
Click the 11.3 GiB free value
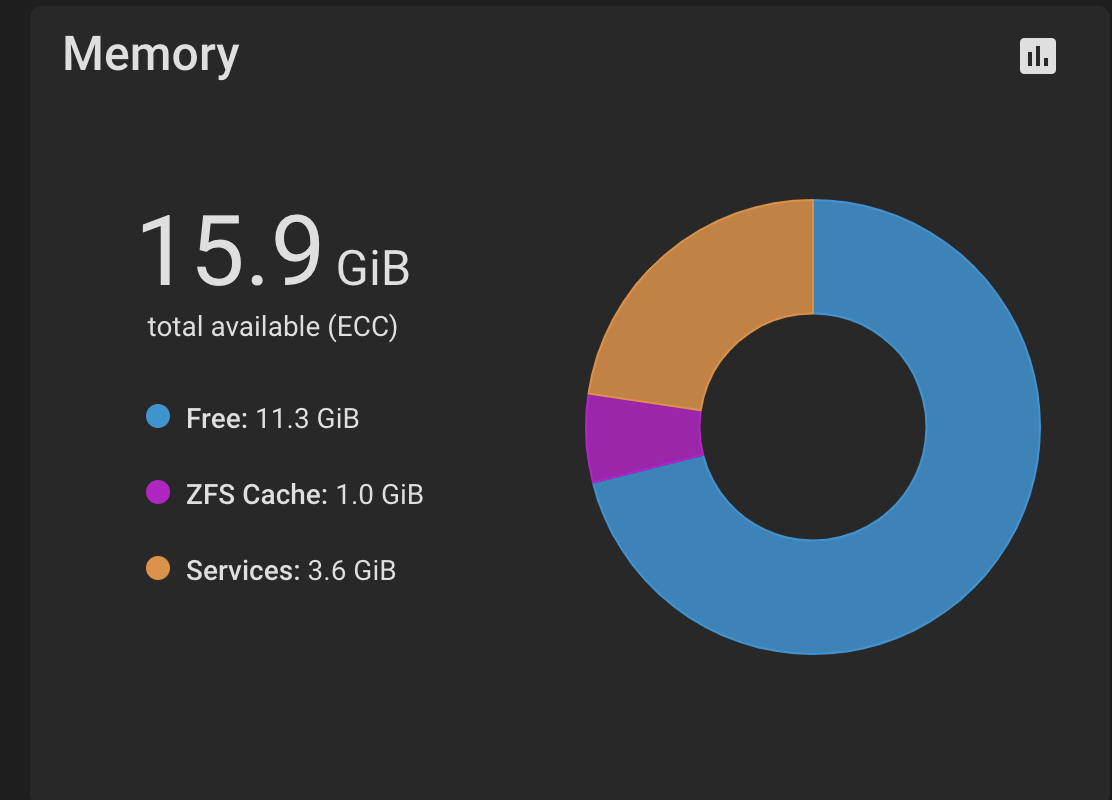point(307,418)
